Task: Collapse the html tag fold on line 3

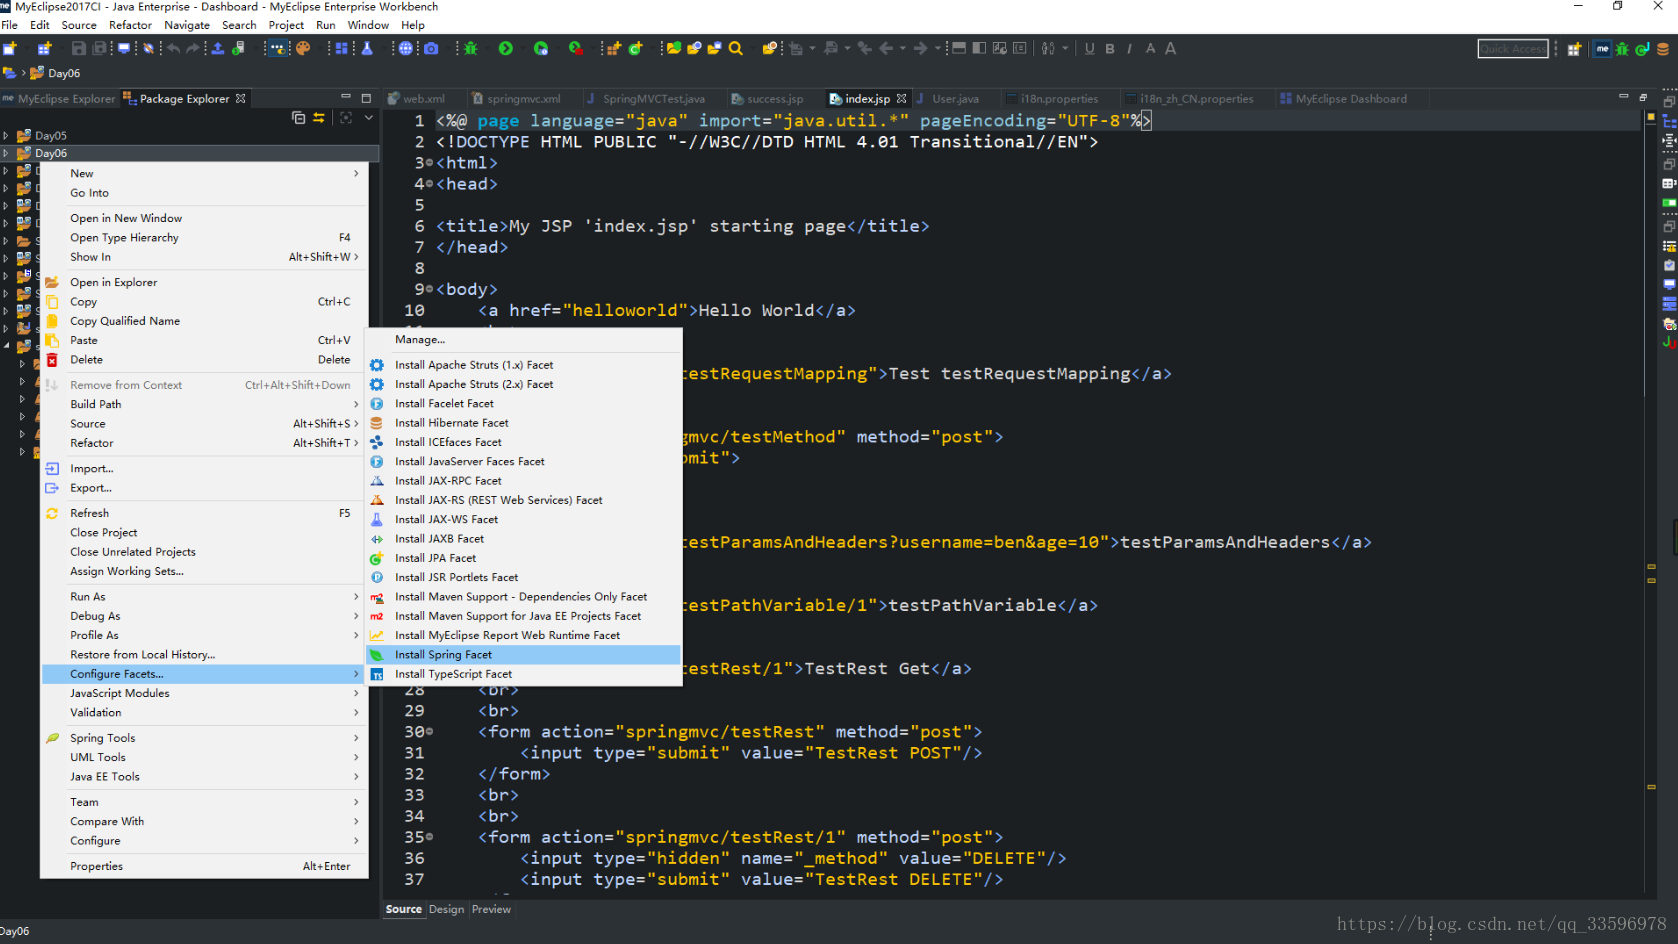Action: [430, 163]
